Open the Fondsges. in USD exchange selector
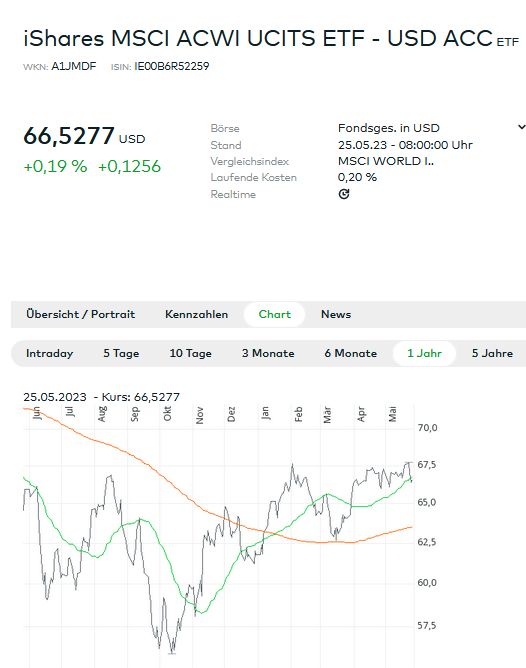Screen dimensions: 526x668 pyautogui.click(x=388, y=128)
